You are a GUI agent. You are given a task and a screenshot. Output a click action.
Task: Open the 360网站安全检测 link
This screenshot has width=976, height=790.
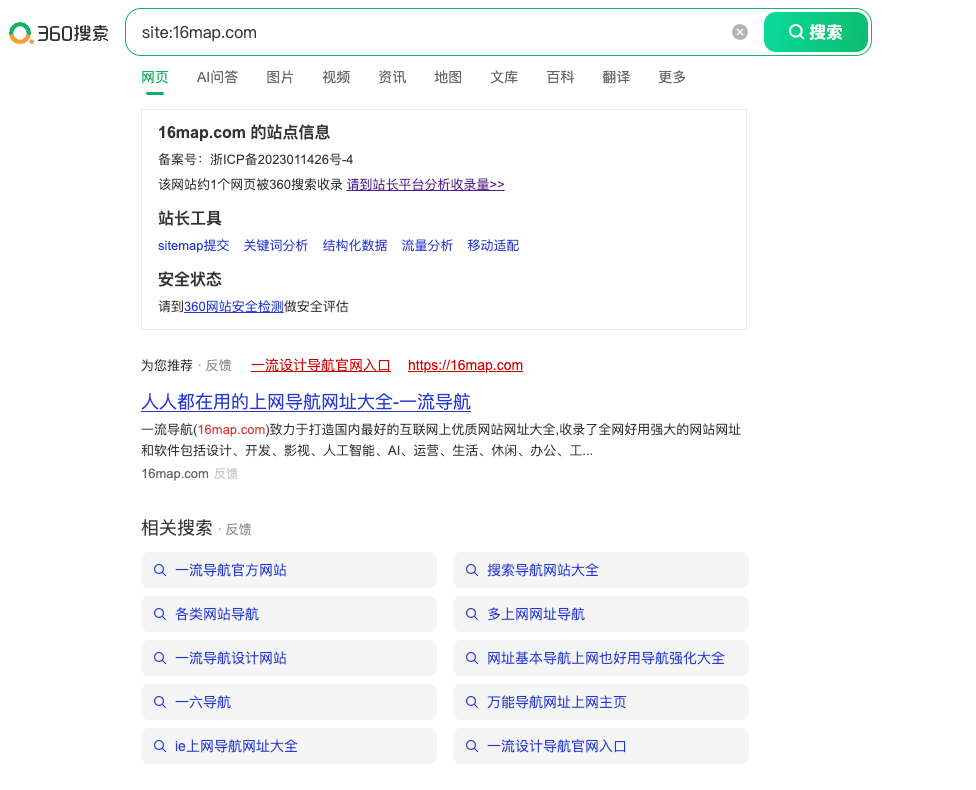click(x=233, y=307)
